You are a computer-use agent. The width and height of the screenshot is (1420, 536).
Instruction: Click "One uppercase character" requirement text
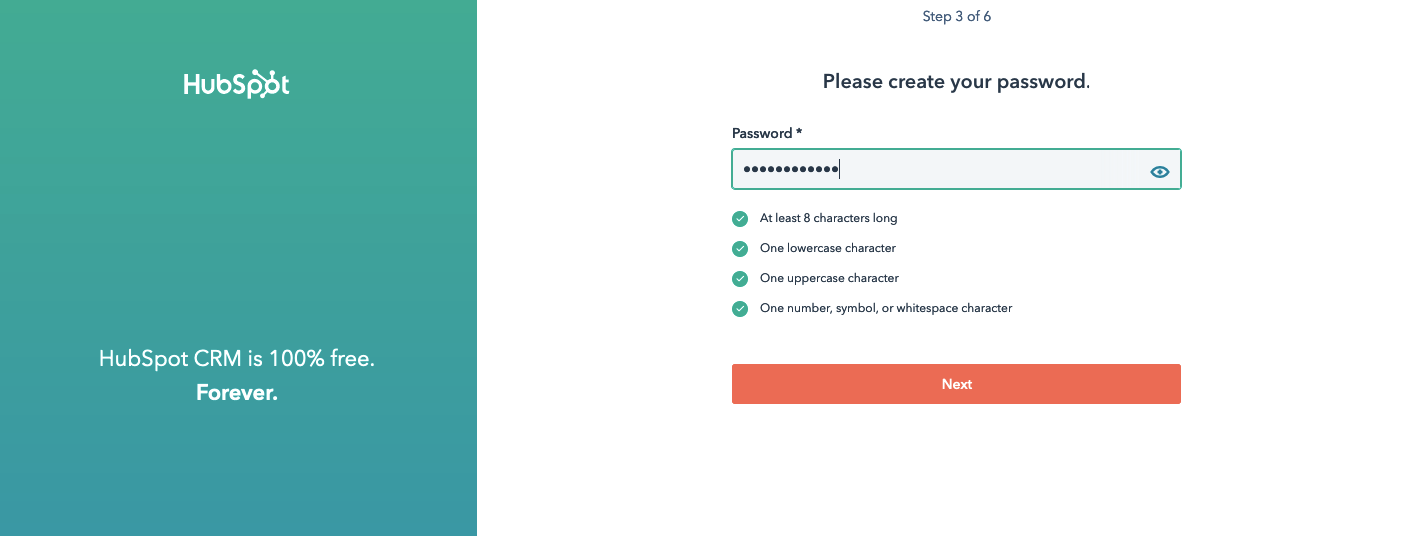829,278
